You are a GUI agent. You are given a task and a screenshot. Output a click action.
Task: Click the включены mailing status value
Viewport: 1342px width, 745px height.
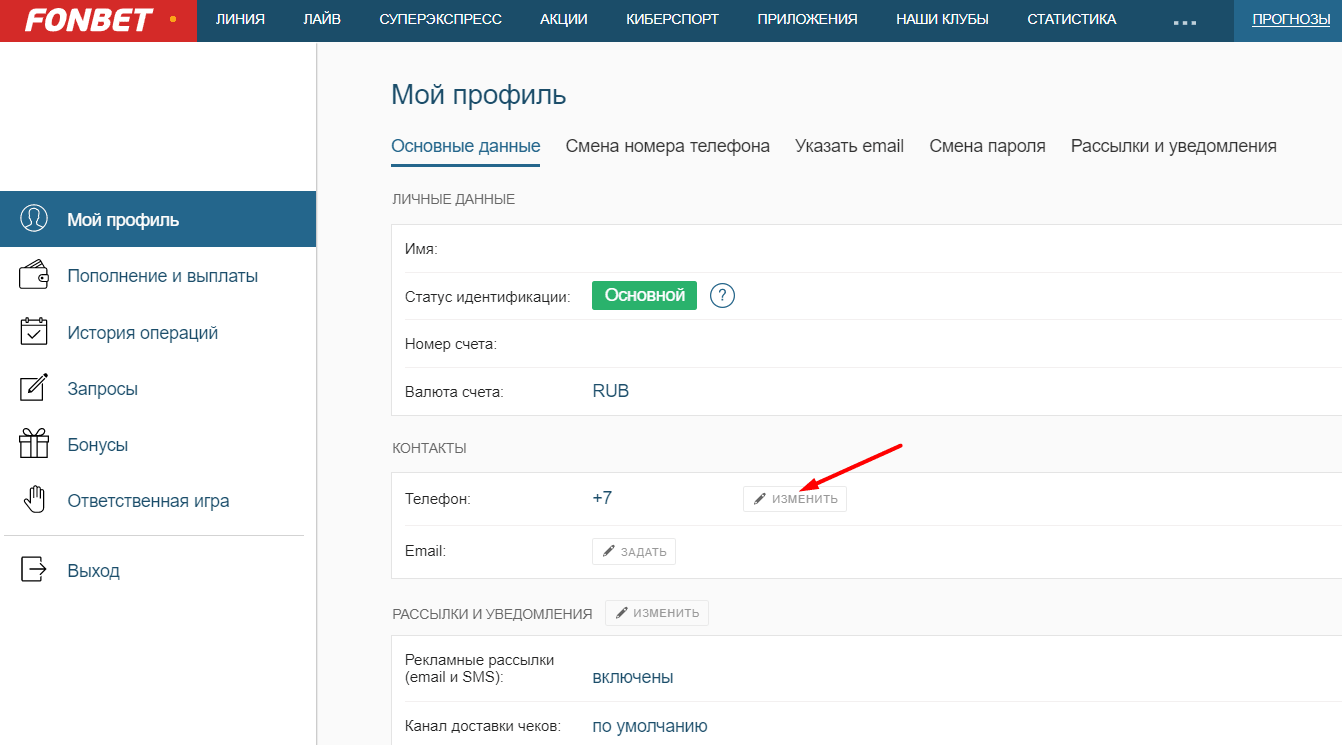[633, 677]
